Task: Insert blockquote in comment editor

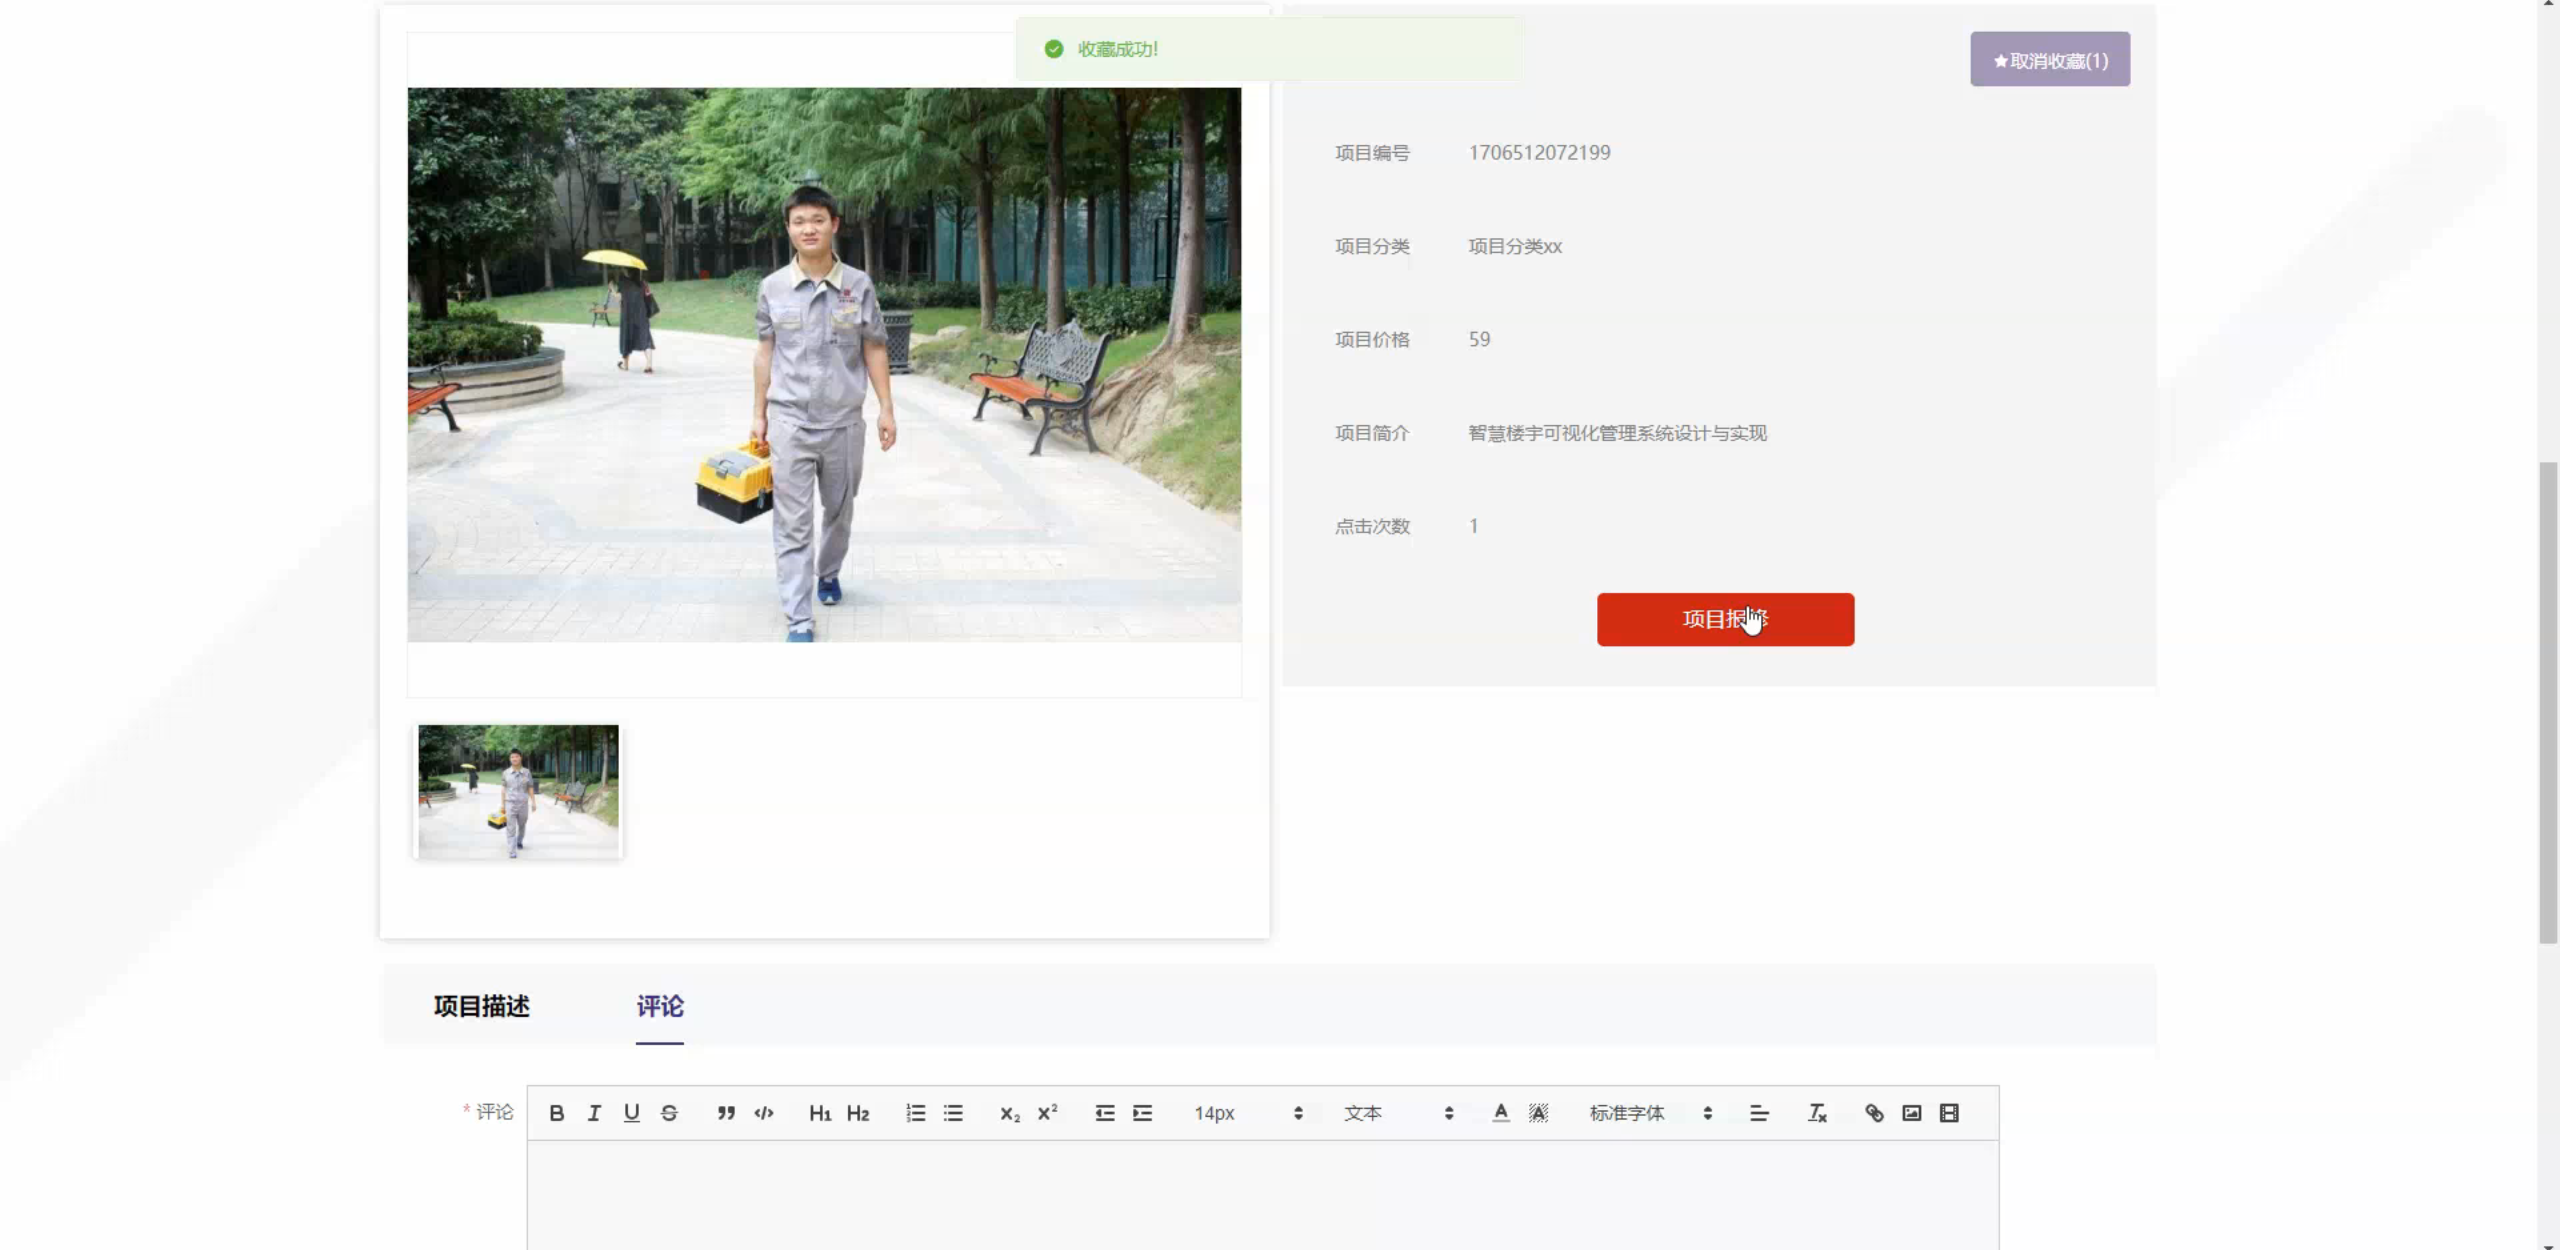Action: click(x=726, y=1113)
